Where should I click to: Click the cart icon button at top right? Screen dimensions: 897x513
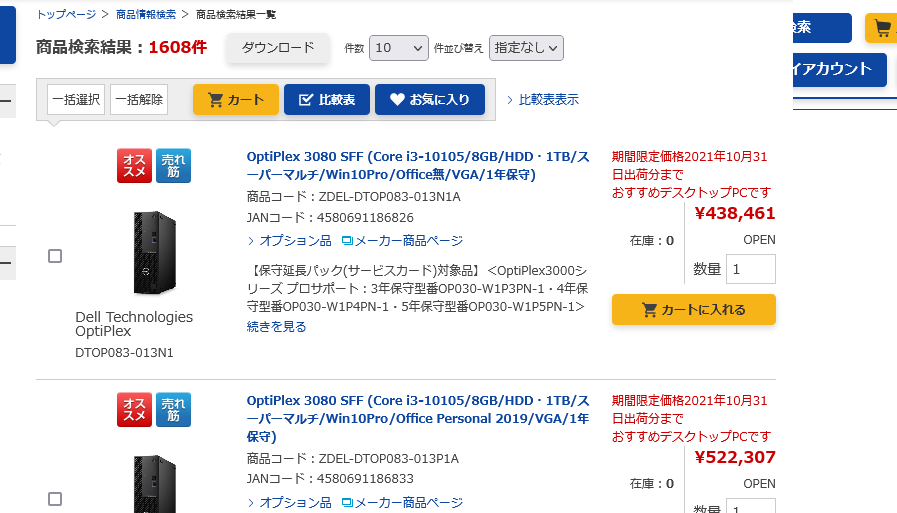tap(882, 28)
